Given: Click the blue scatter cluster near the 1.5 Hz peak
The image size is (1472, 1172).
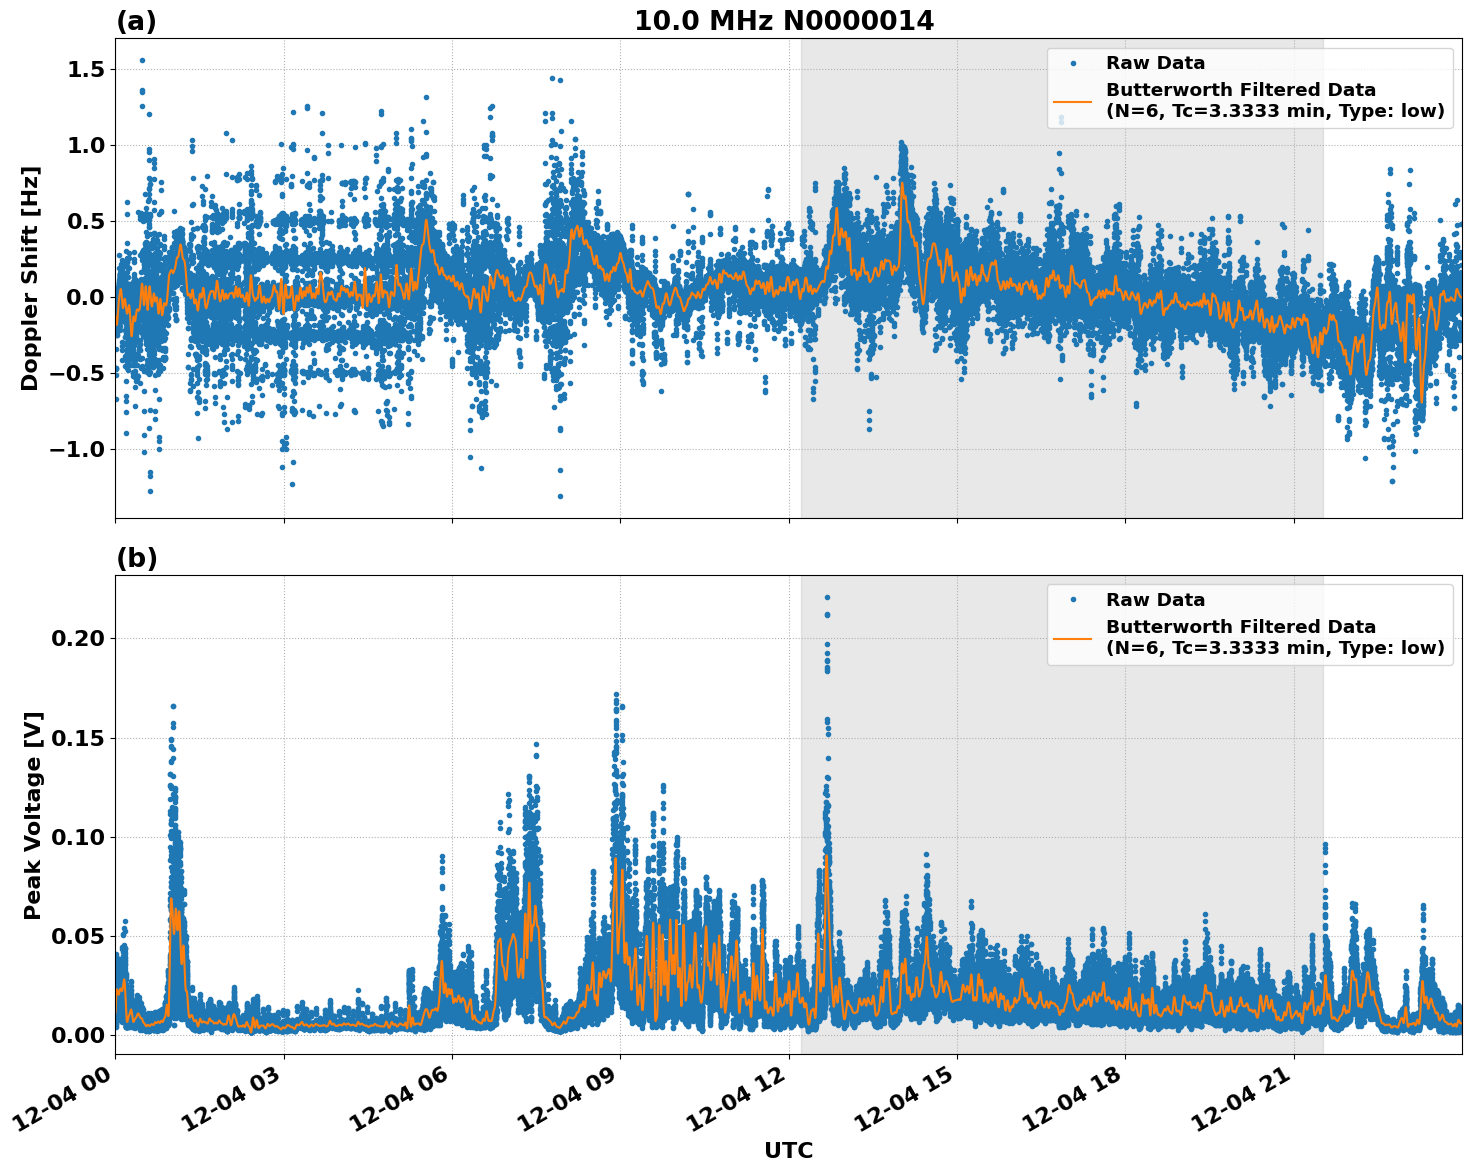Looking at the screenshot, I should click(x=141, y=61).
